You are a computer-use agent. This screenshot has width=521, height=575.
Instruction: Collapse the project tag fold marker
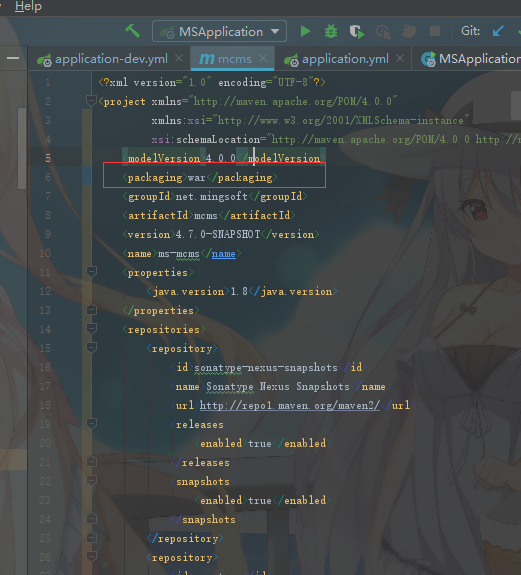pyautogui.click(x=91, y=100)
